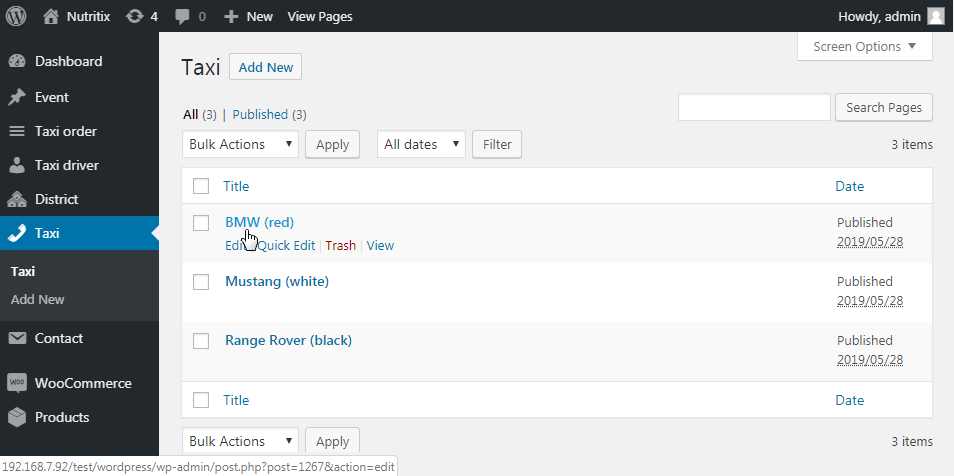Image resolution: width=954 pixels, height=476 pixels.
Task: Click the plus icon beside New
Action: 231,16
